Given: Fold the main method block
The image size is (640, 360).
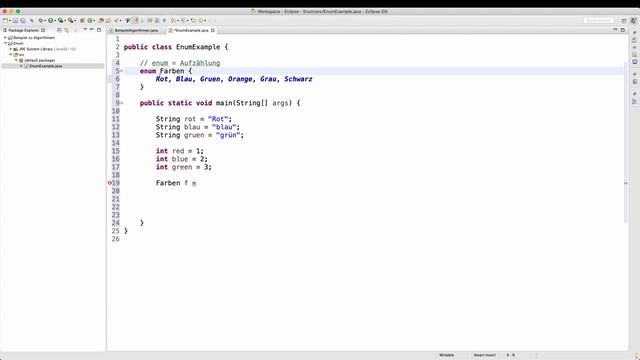Looking at the screenshot, I should [x=121, y=103].
